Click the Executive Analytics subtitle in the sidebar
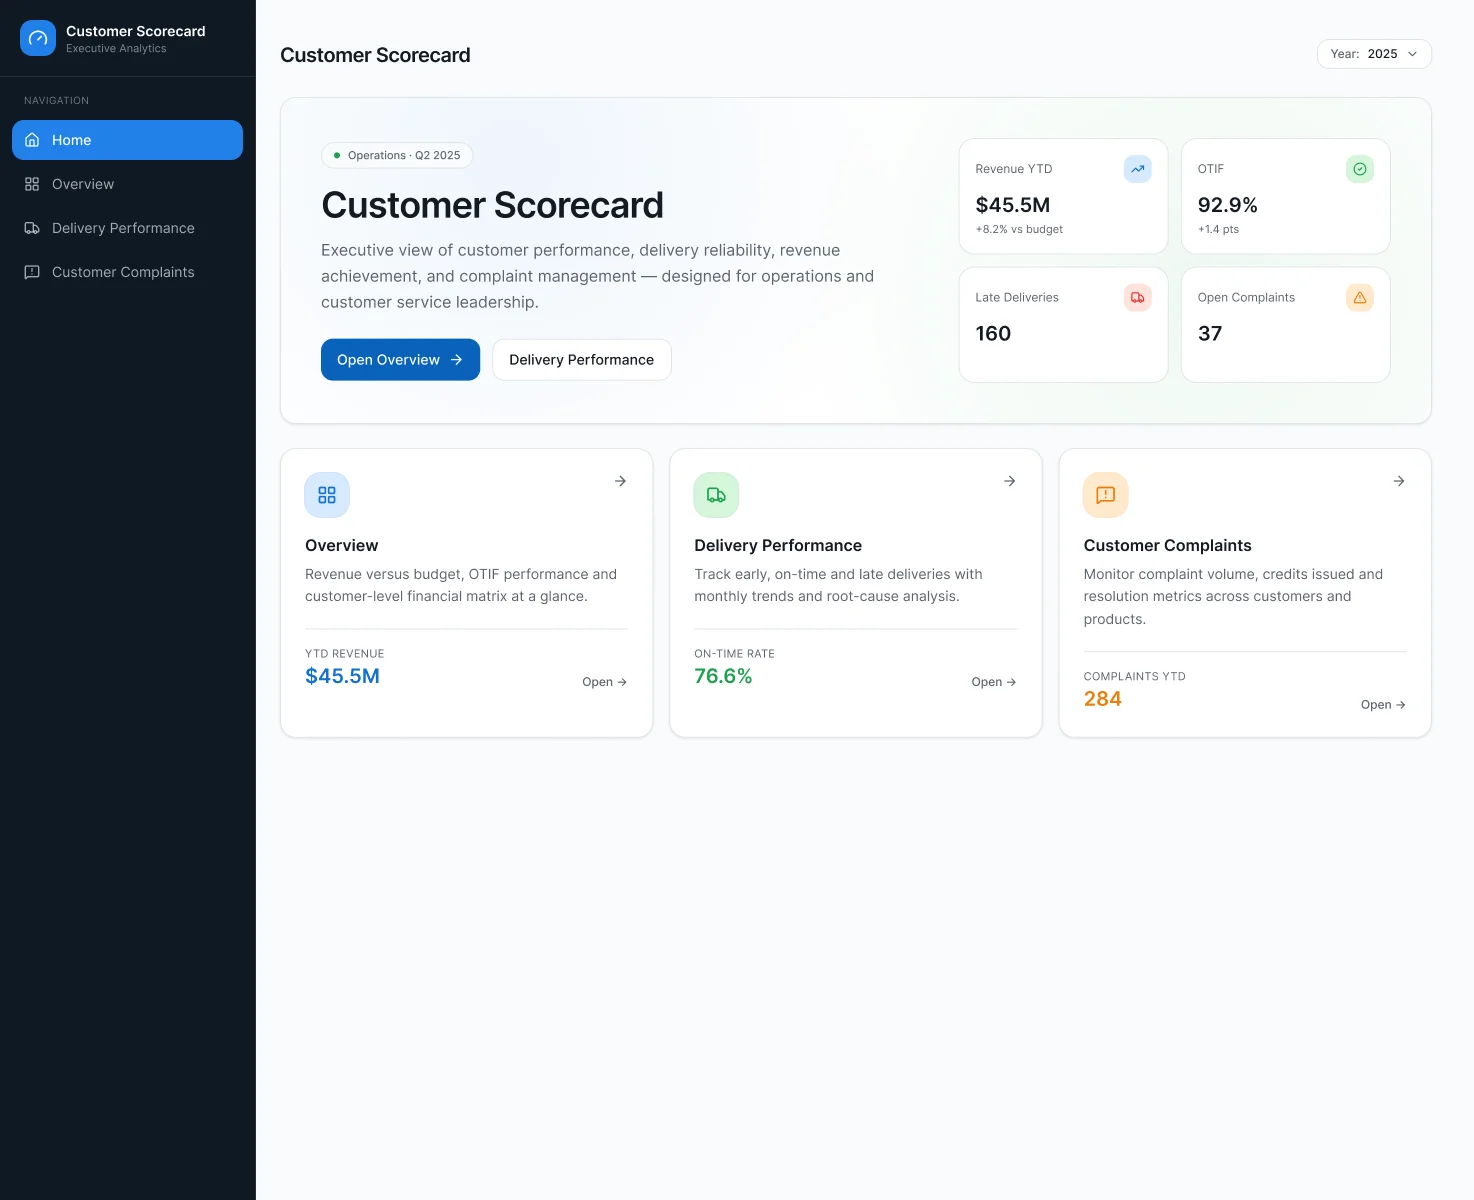This screenshot has width=1474, height=1200. coord(116,48)
